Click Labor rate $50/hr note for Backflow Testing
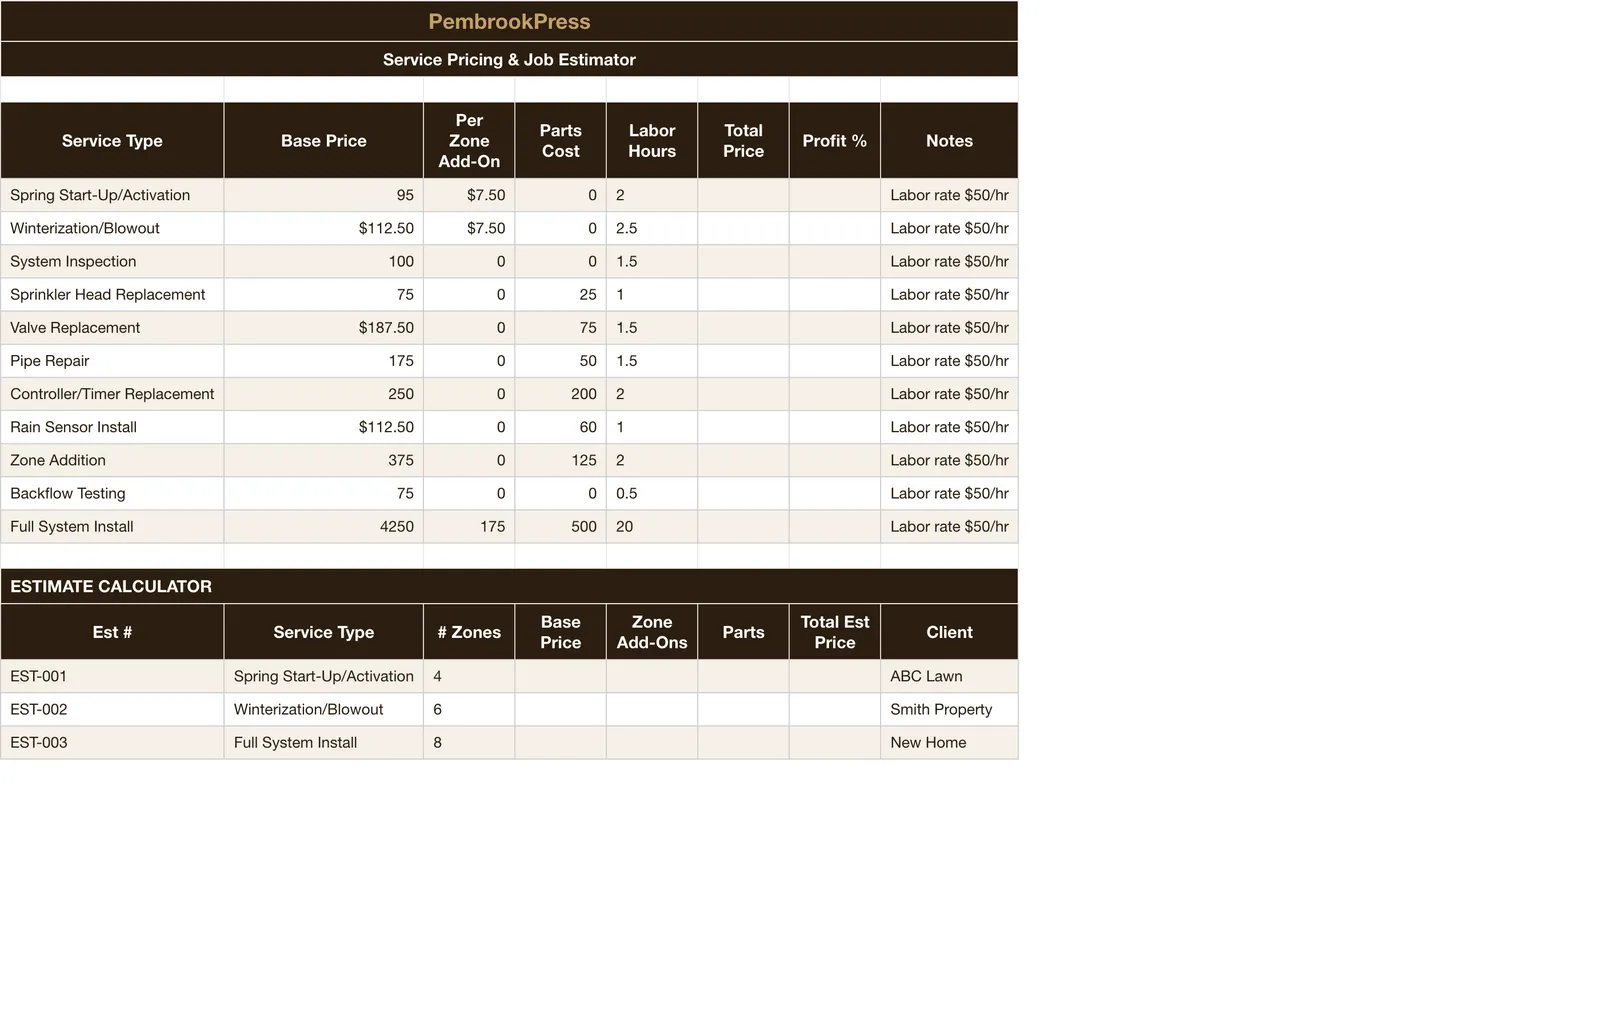Image resolution: width=1600 pixels, height=1029 pixels. pyautogui.click(x=949, y=493)
